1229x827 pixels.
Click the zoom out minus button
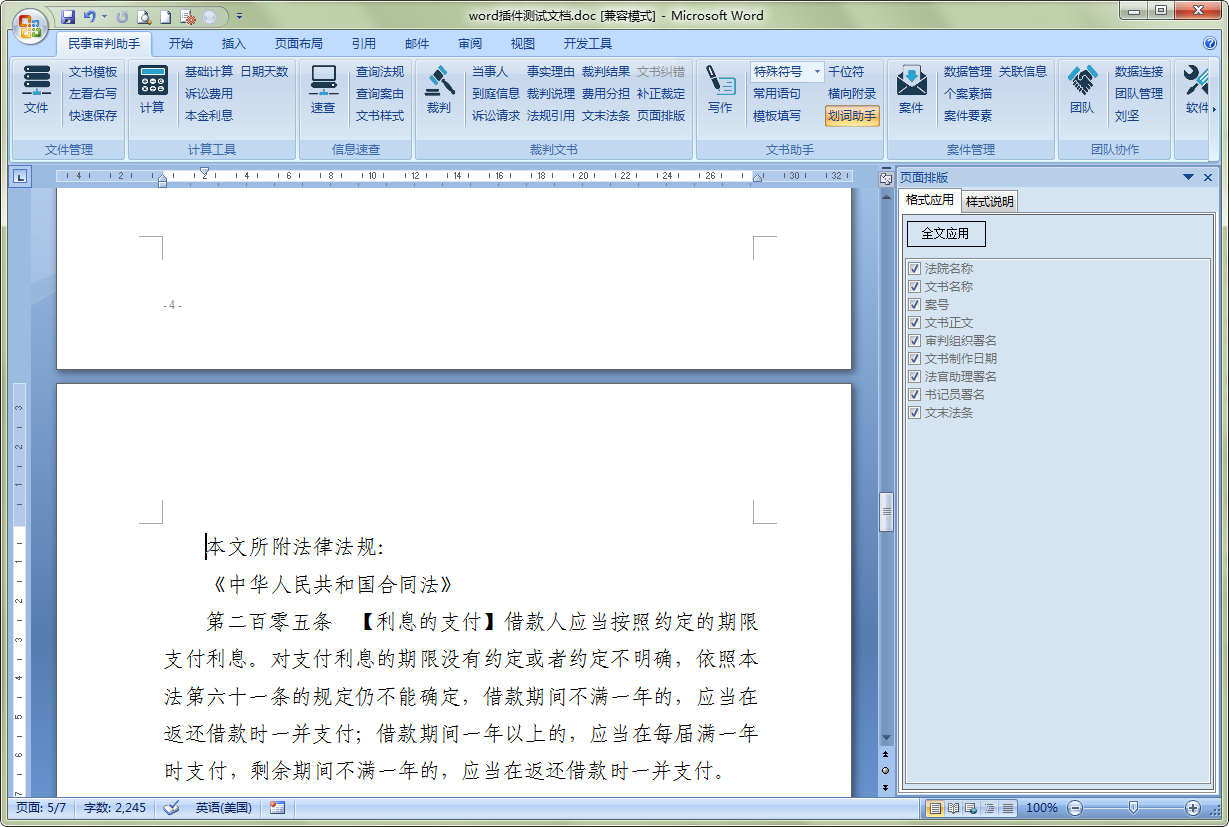tap(1075, 808)
